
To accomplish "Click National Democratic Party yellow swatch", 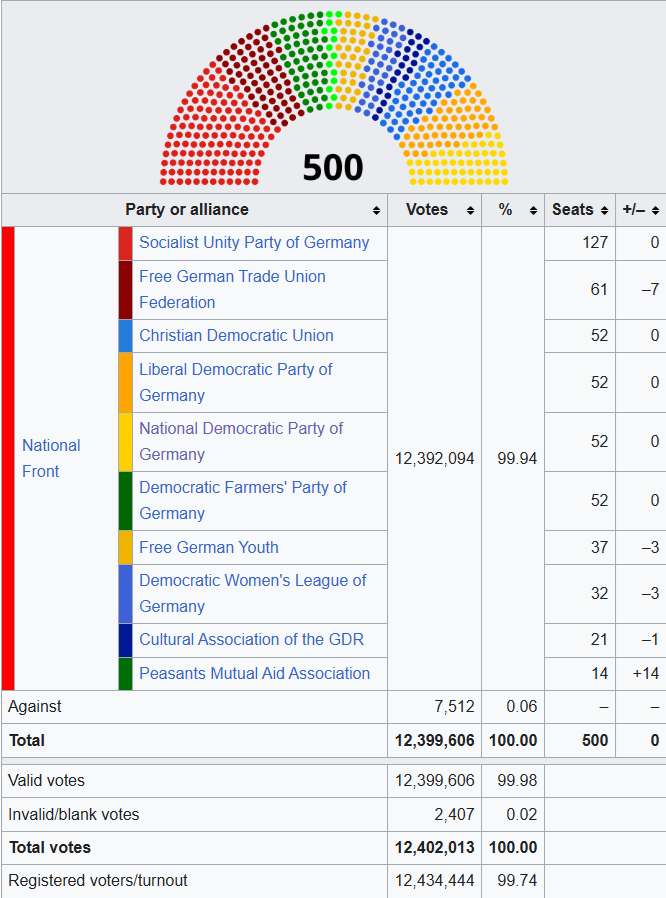I will [x=125, y=442].
